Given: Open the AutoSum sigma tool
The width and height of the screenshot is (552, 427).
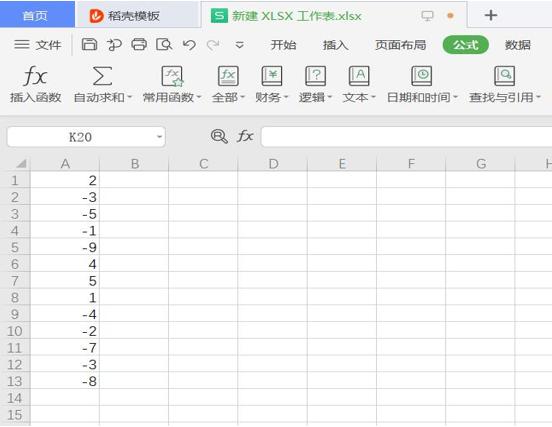Looking at the screenshot, I should 102,76.
